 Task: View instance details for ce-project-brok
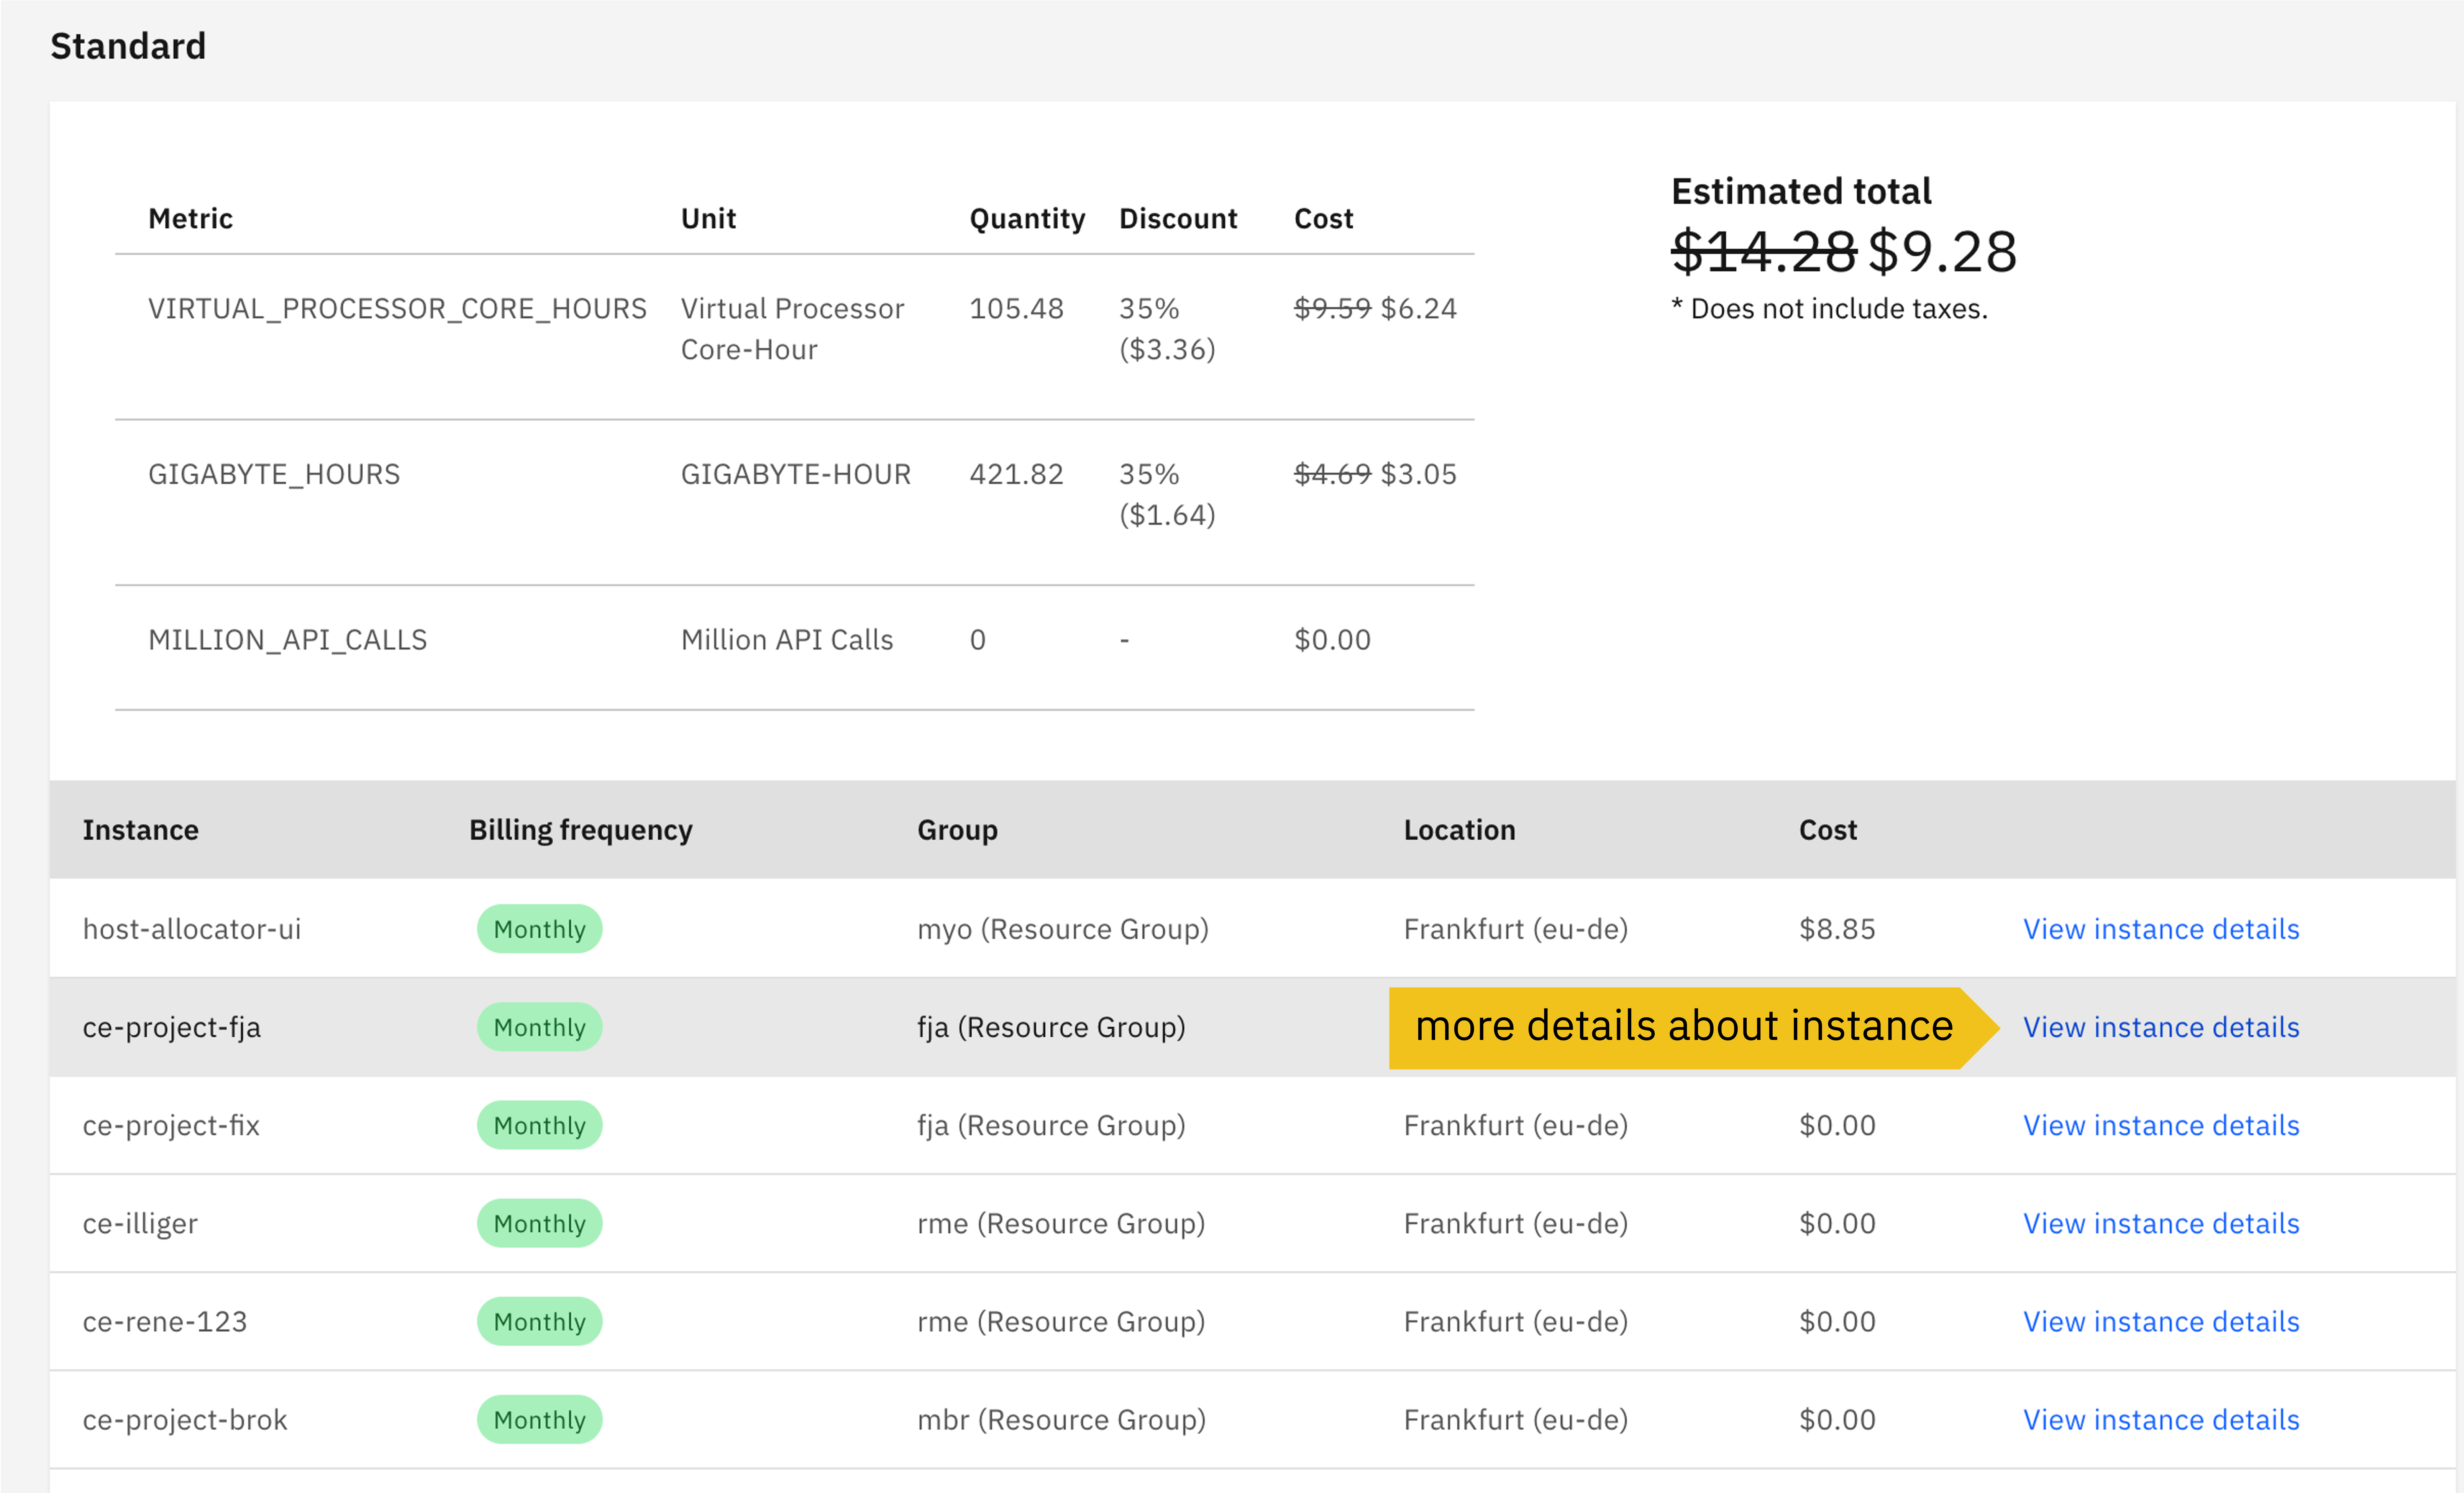2160,1419
